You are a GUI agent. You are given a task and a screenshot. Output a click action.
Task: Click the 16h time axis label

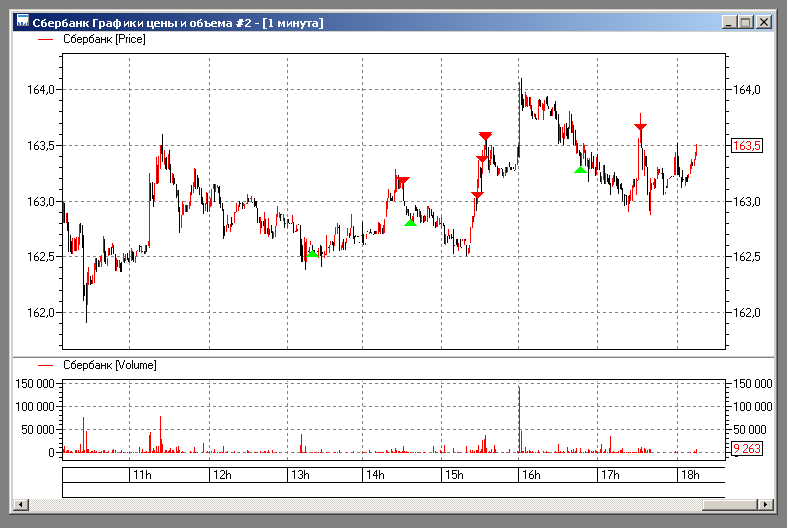point(532,475)
